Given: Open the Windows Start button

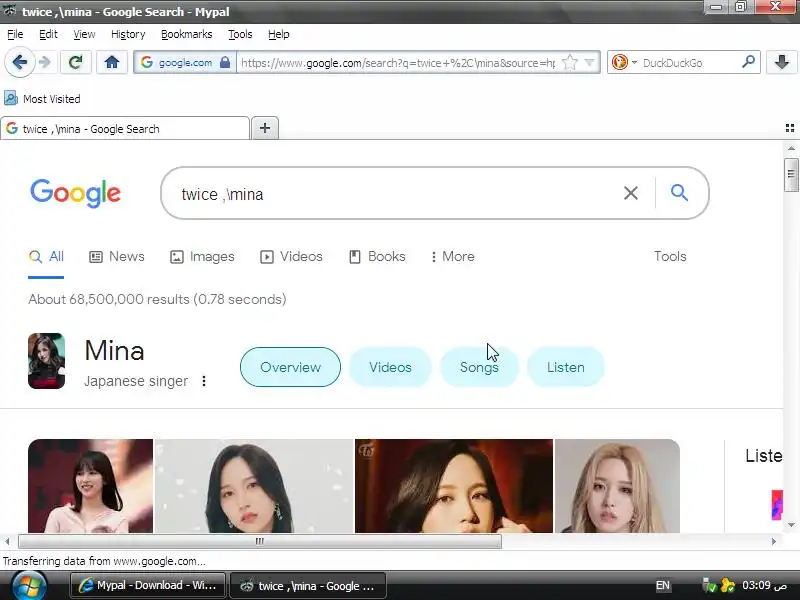Looking at the screenshot, I should (x=29, y=585).
